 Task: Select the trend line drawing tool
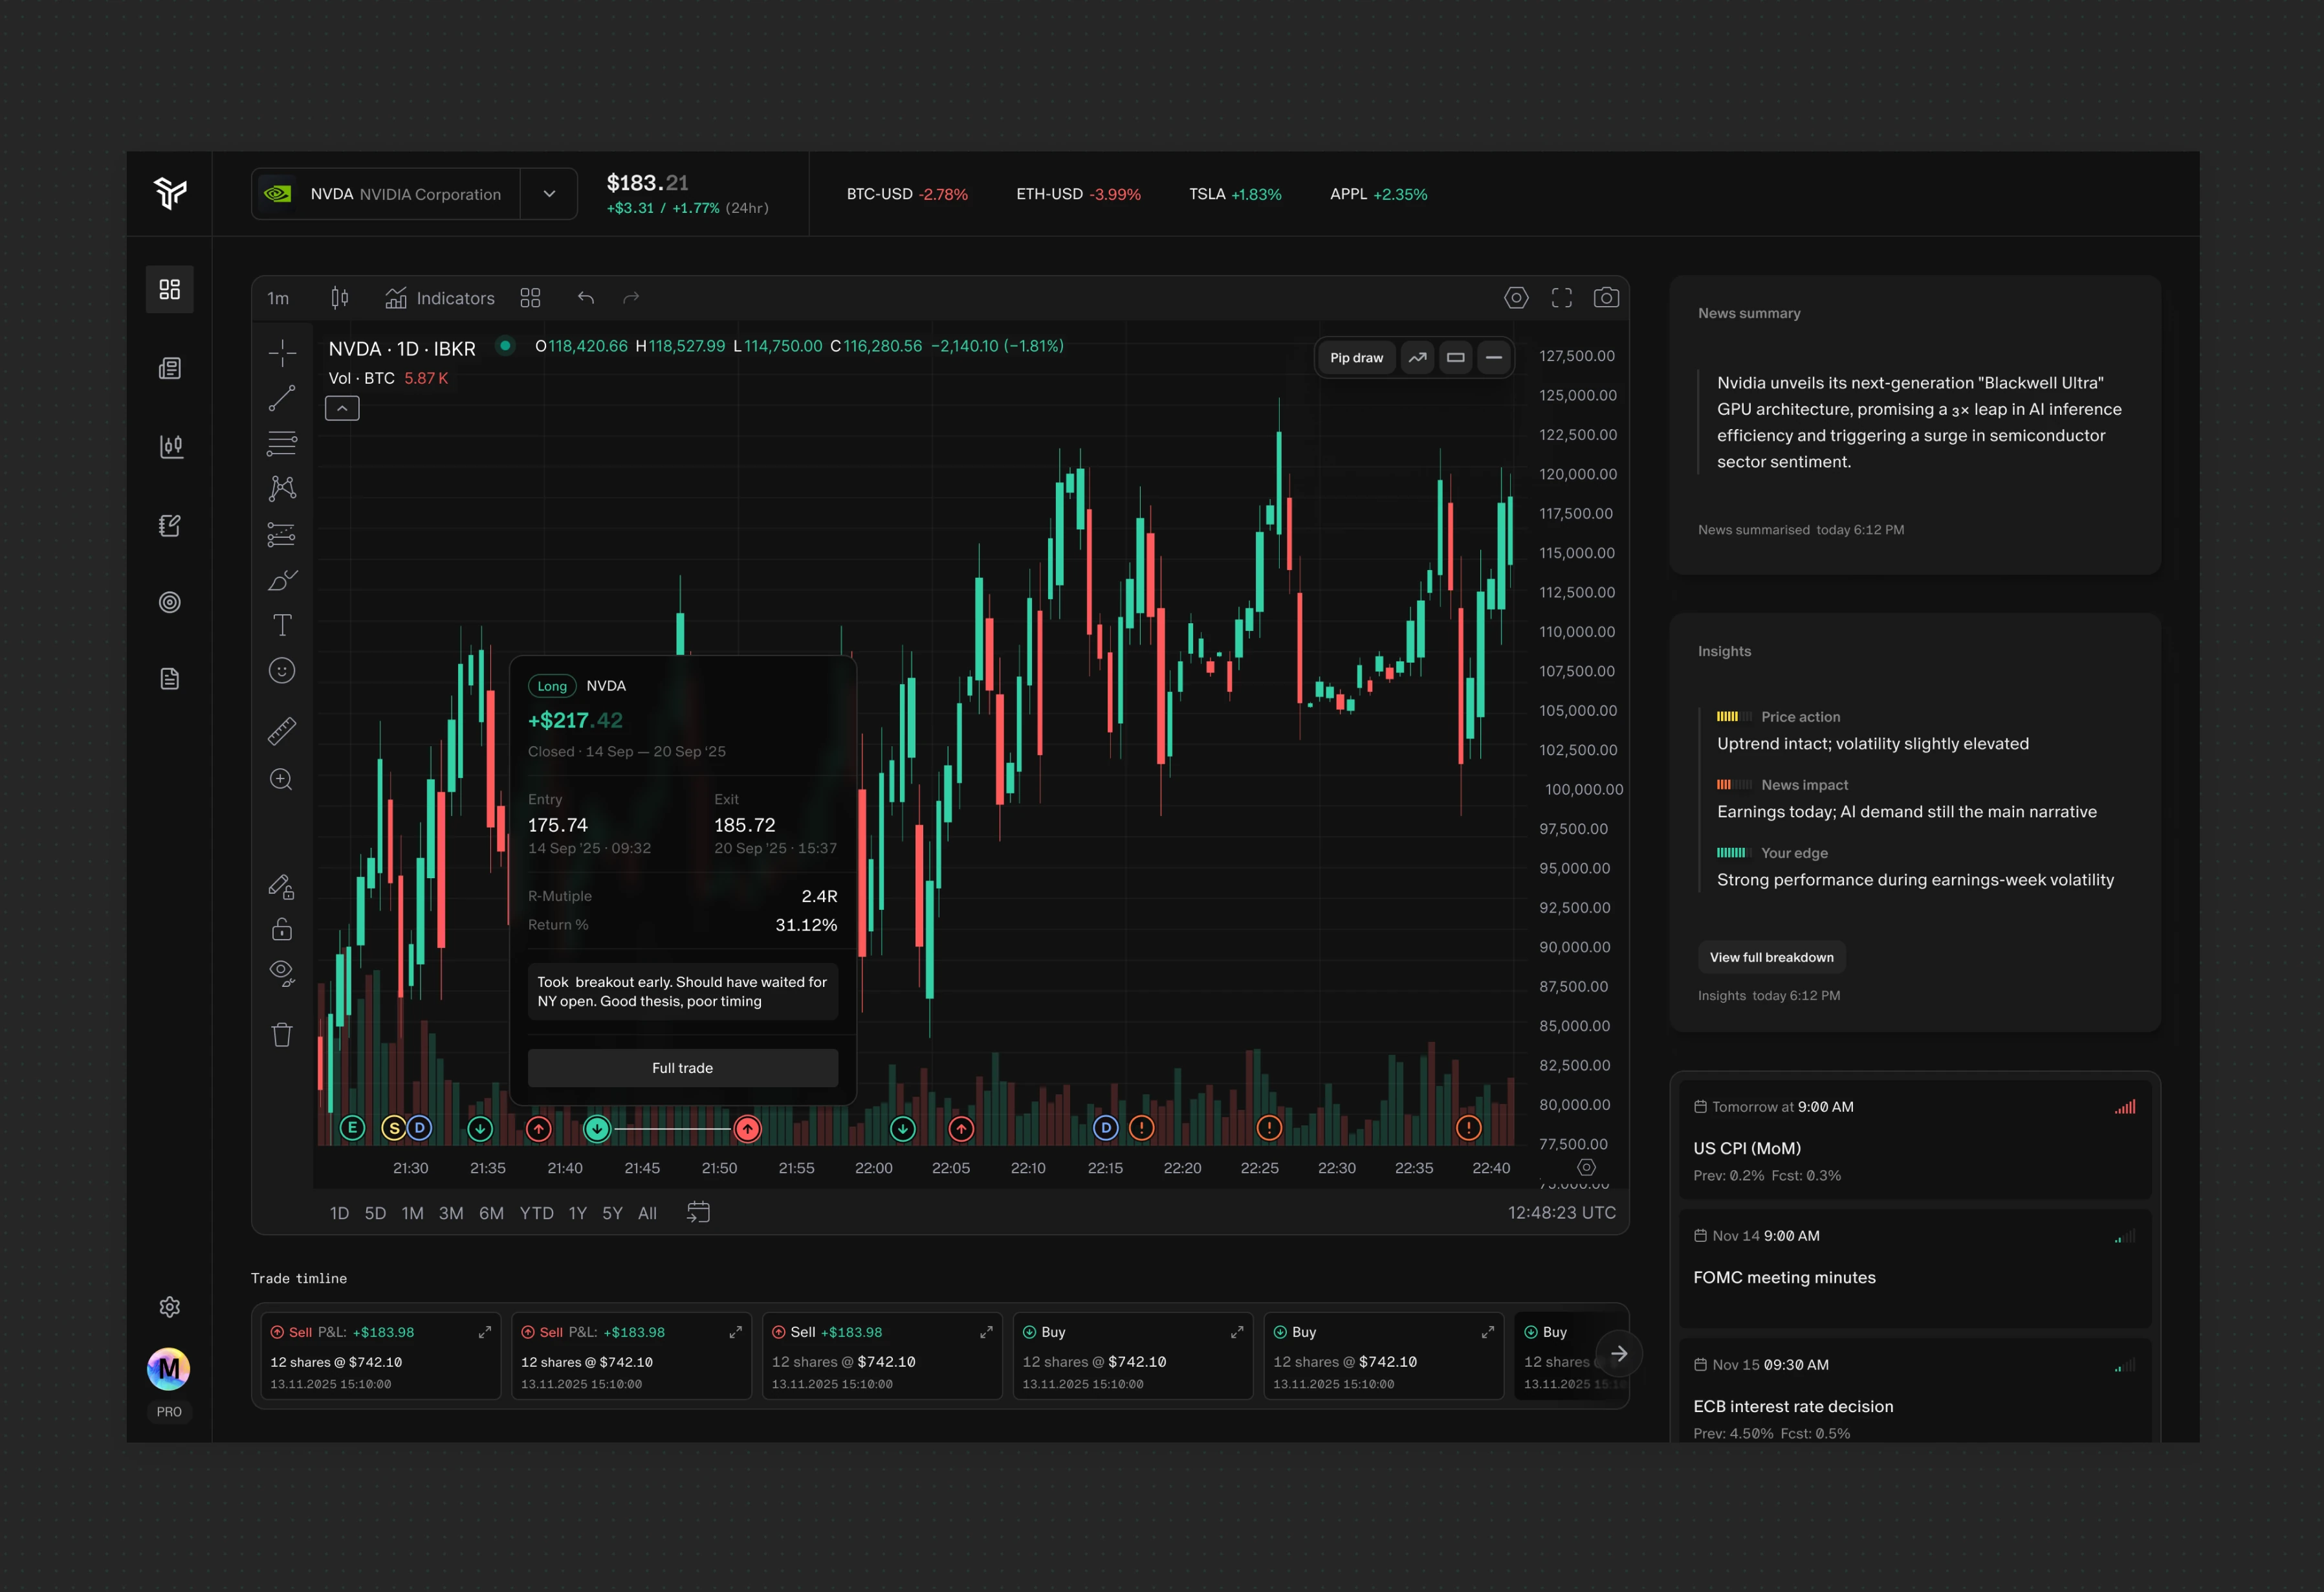pyautogui.click(x=282, y=398)
